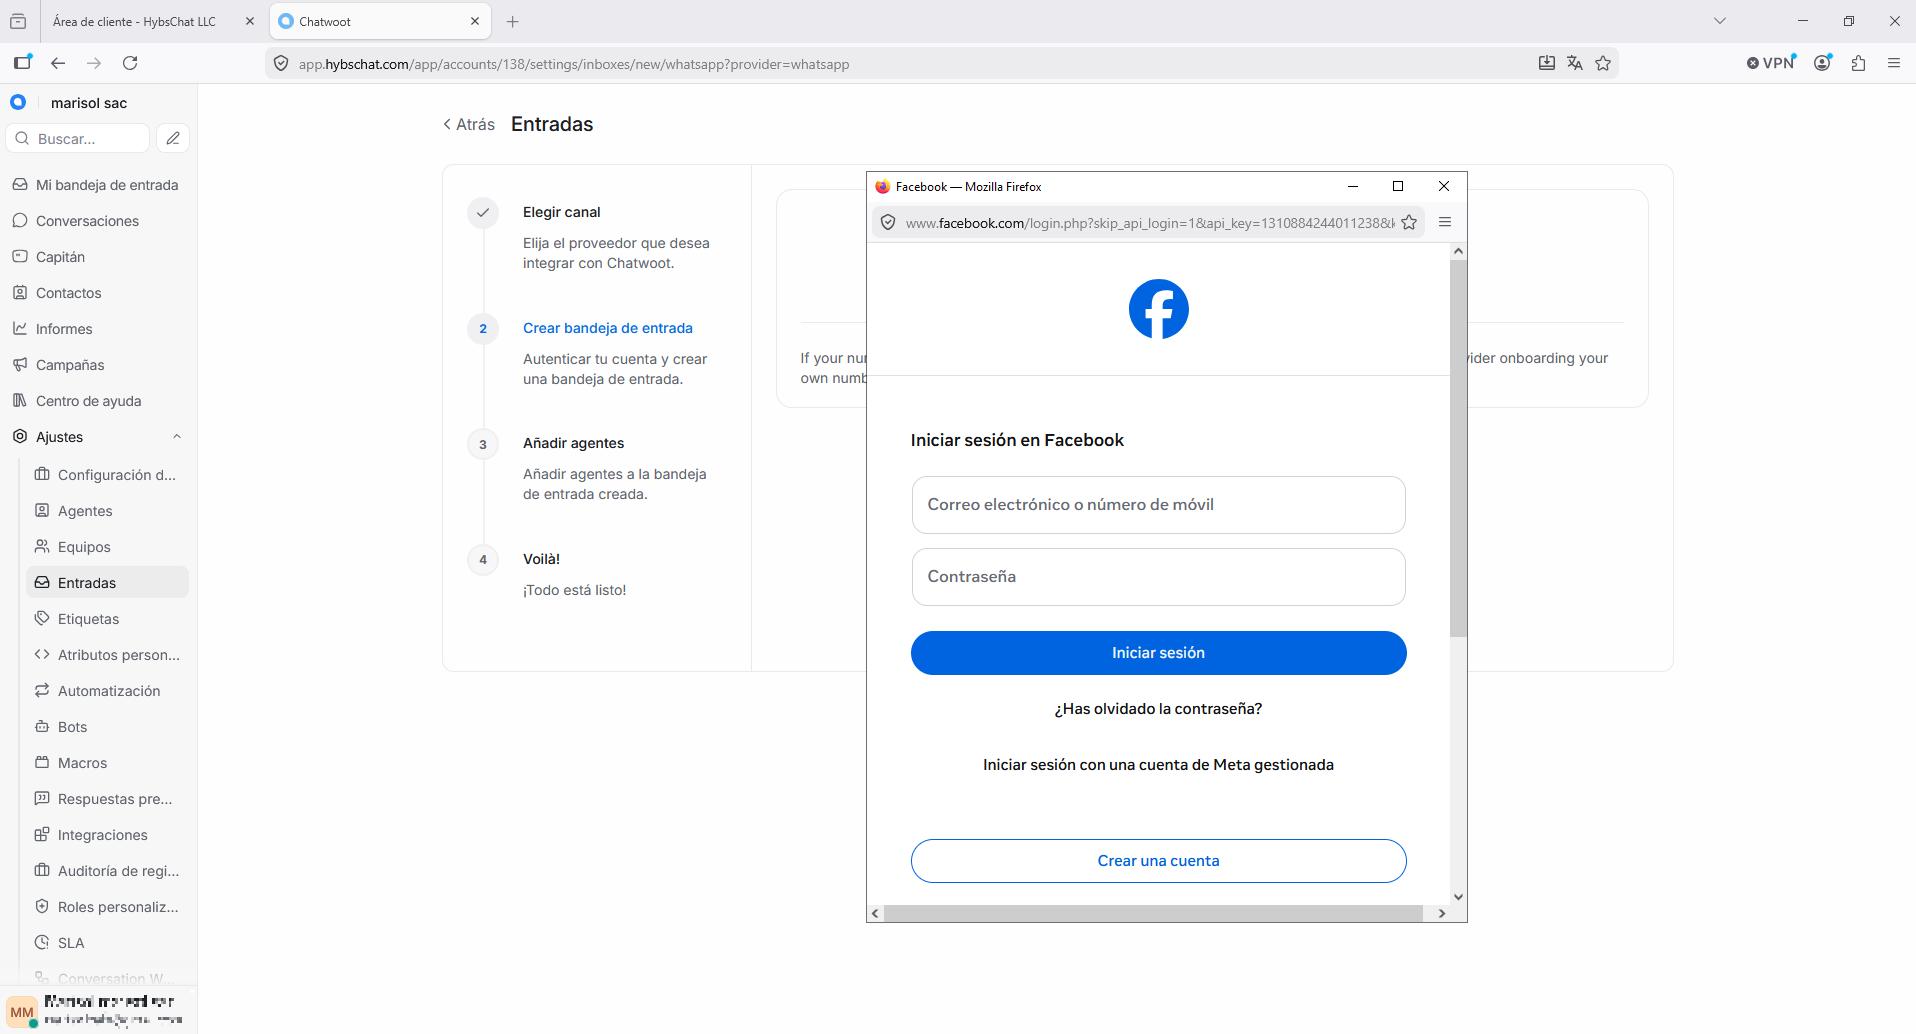
Task: Open a new browser tab
Action: (x=513, y=21)
